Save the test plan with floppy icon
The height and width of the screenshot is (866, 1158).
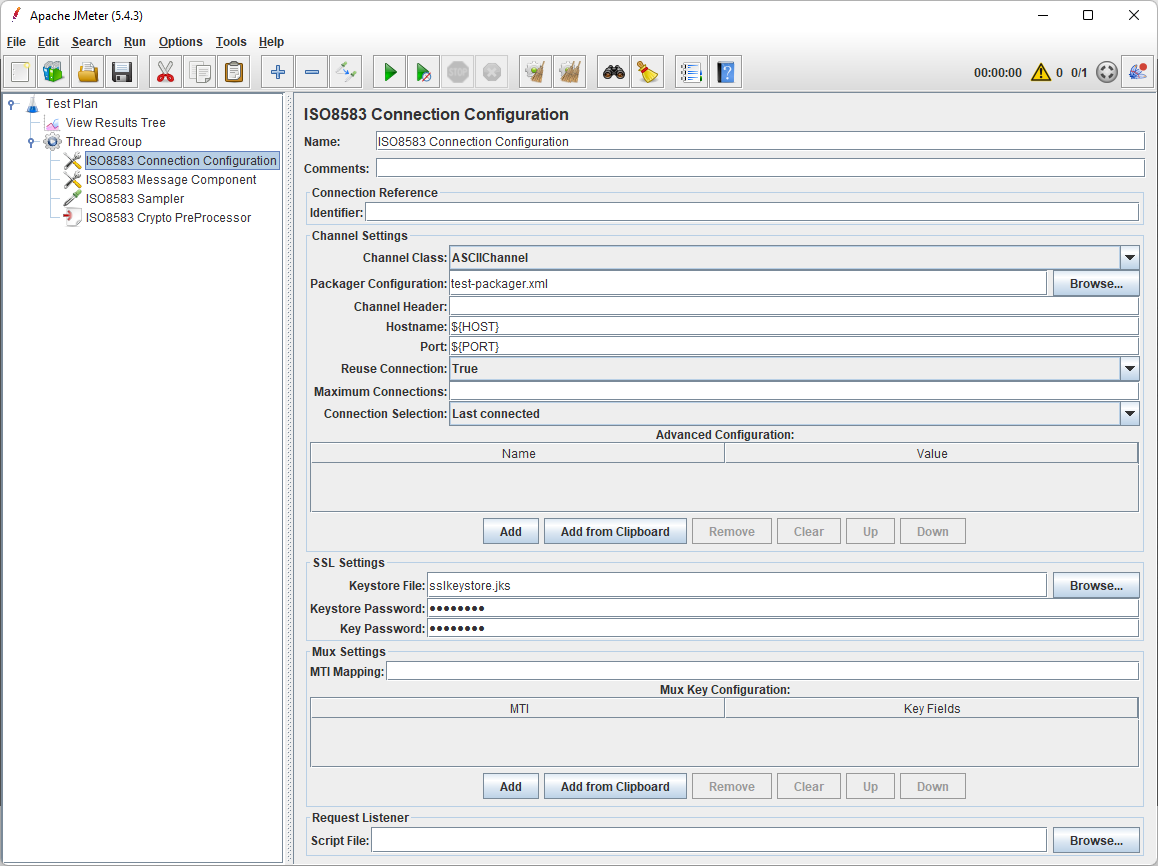coord(122,72)
